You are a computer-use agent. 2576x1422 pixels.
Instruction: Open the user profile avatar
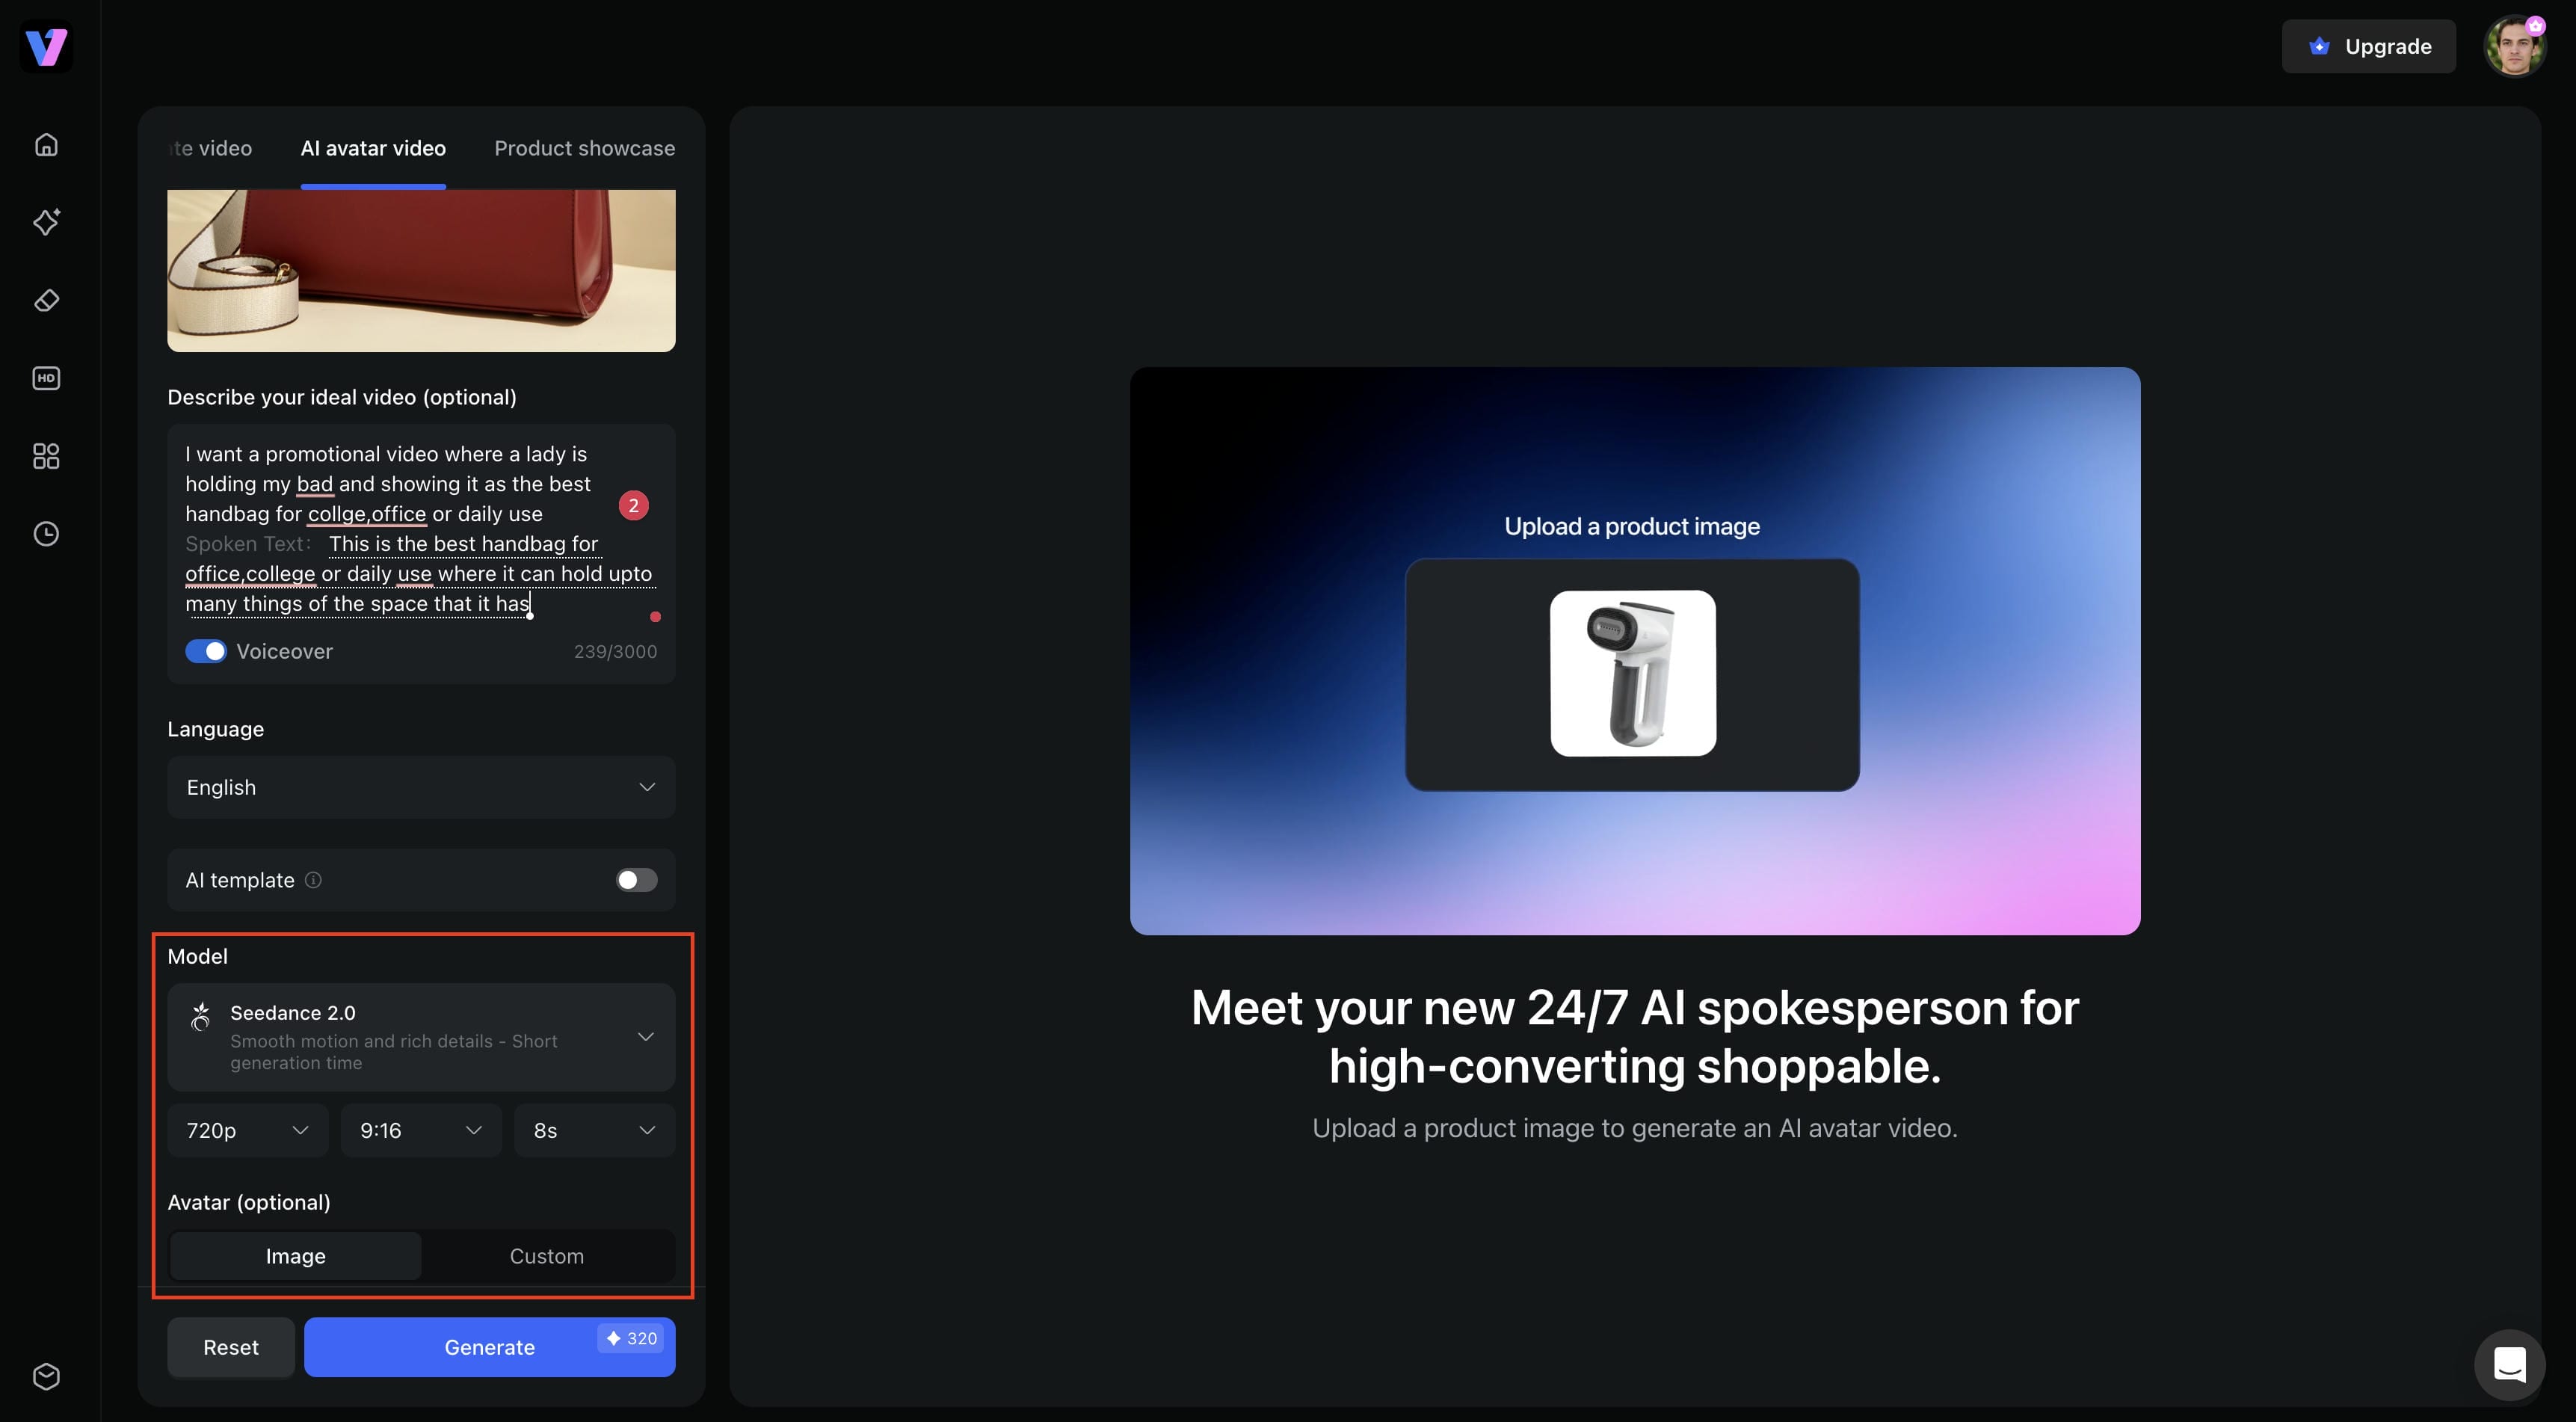(x=2514, y=46)
